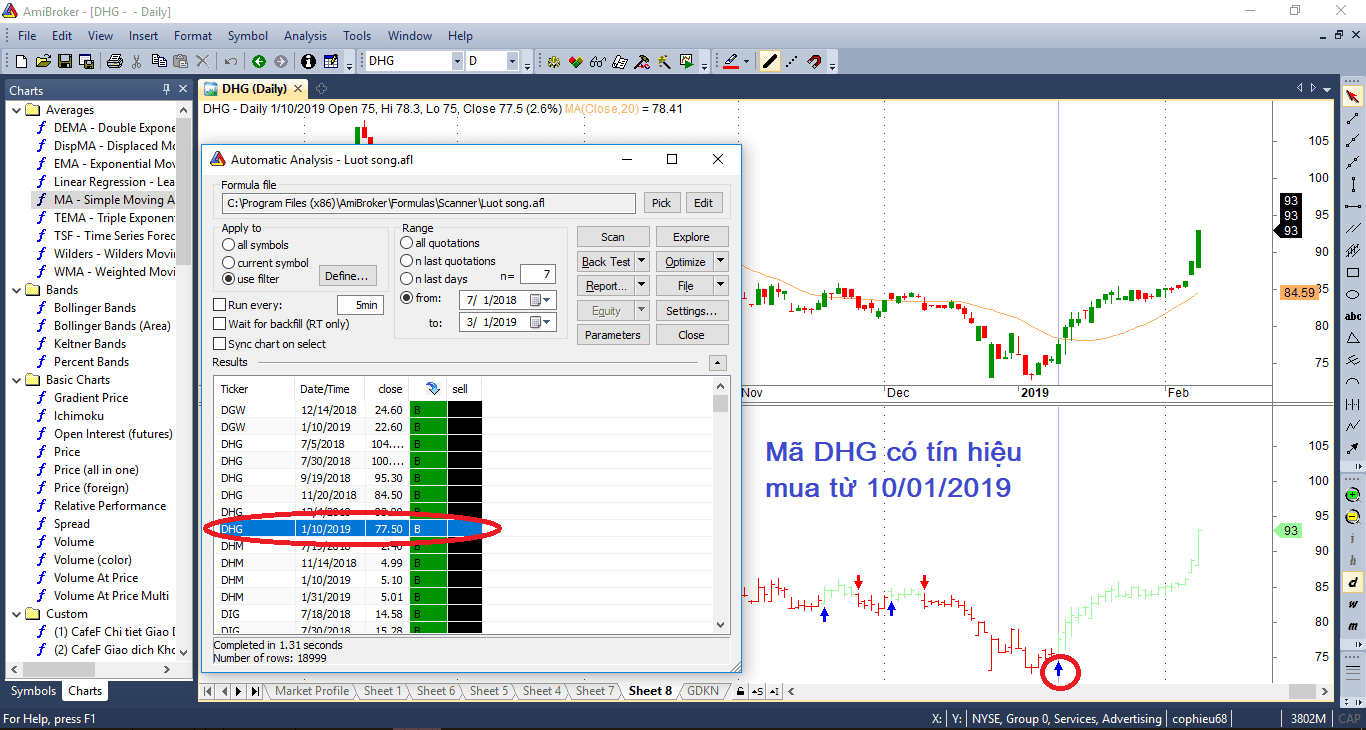
Task: Open the 'from' date picker dropdown
Action: click(x=540, y=300)
